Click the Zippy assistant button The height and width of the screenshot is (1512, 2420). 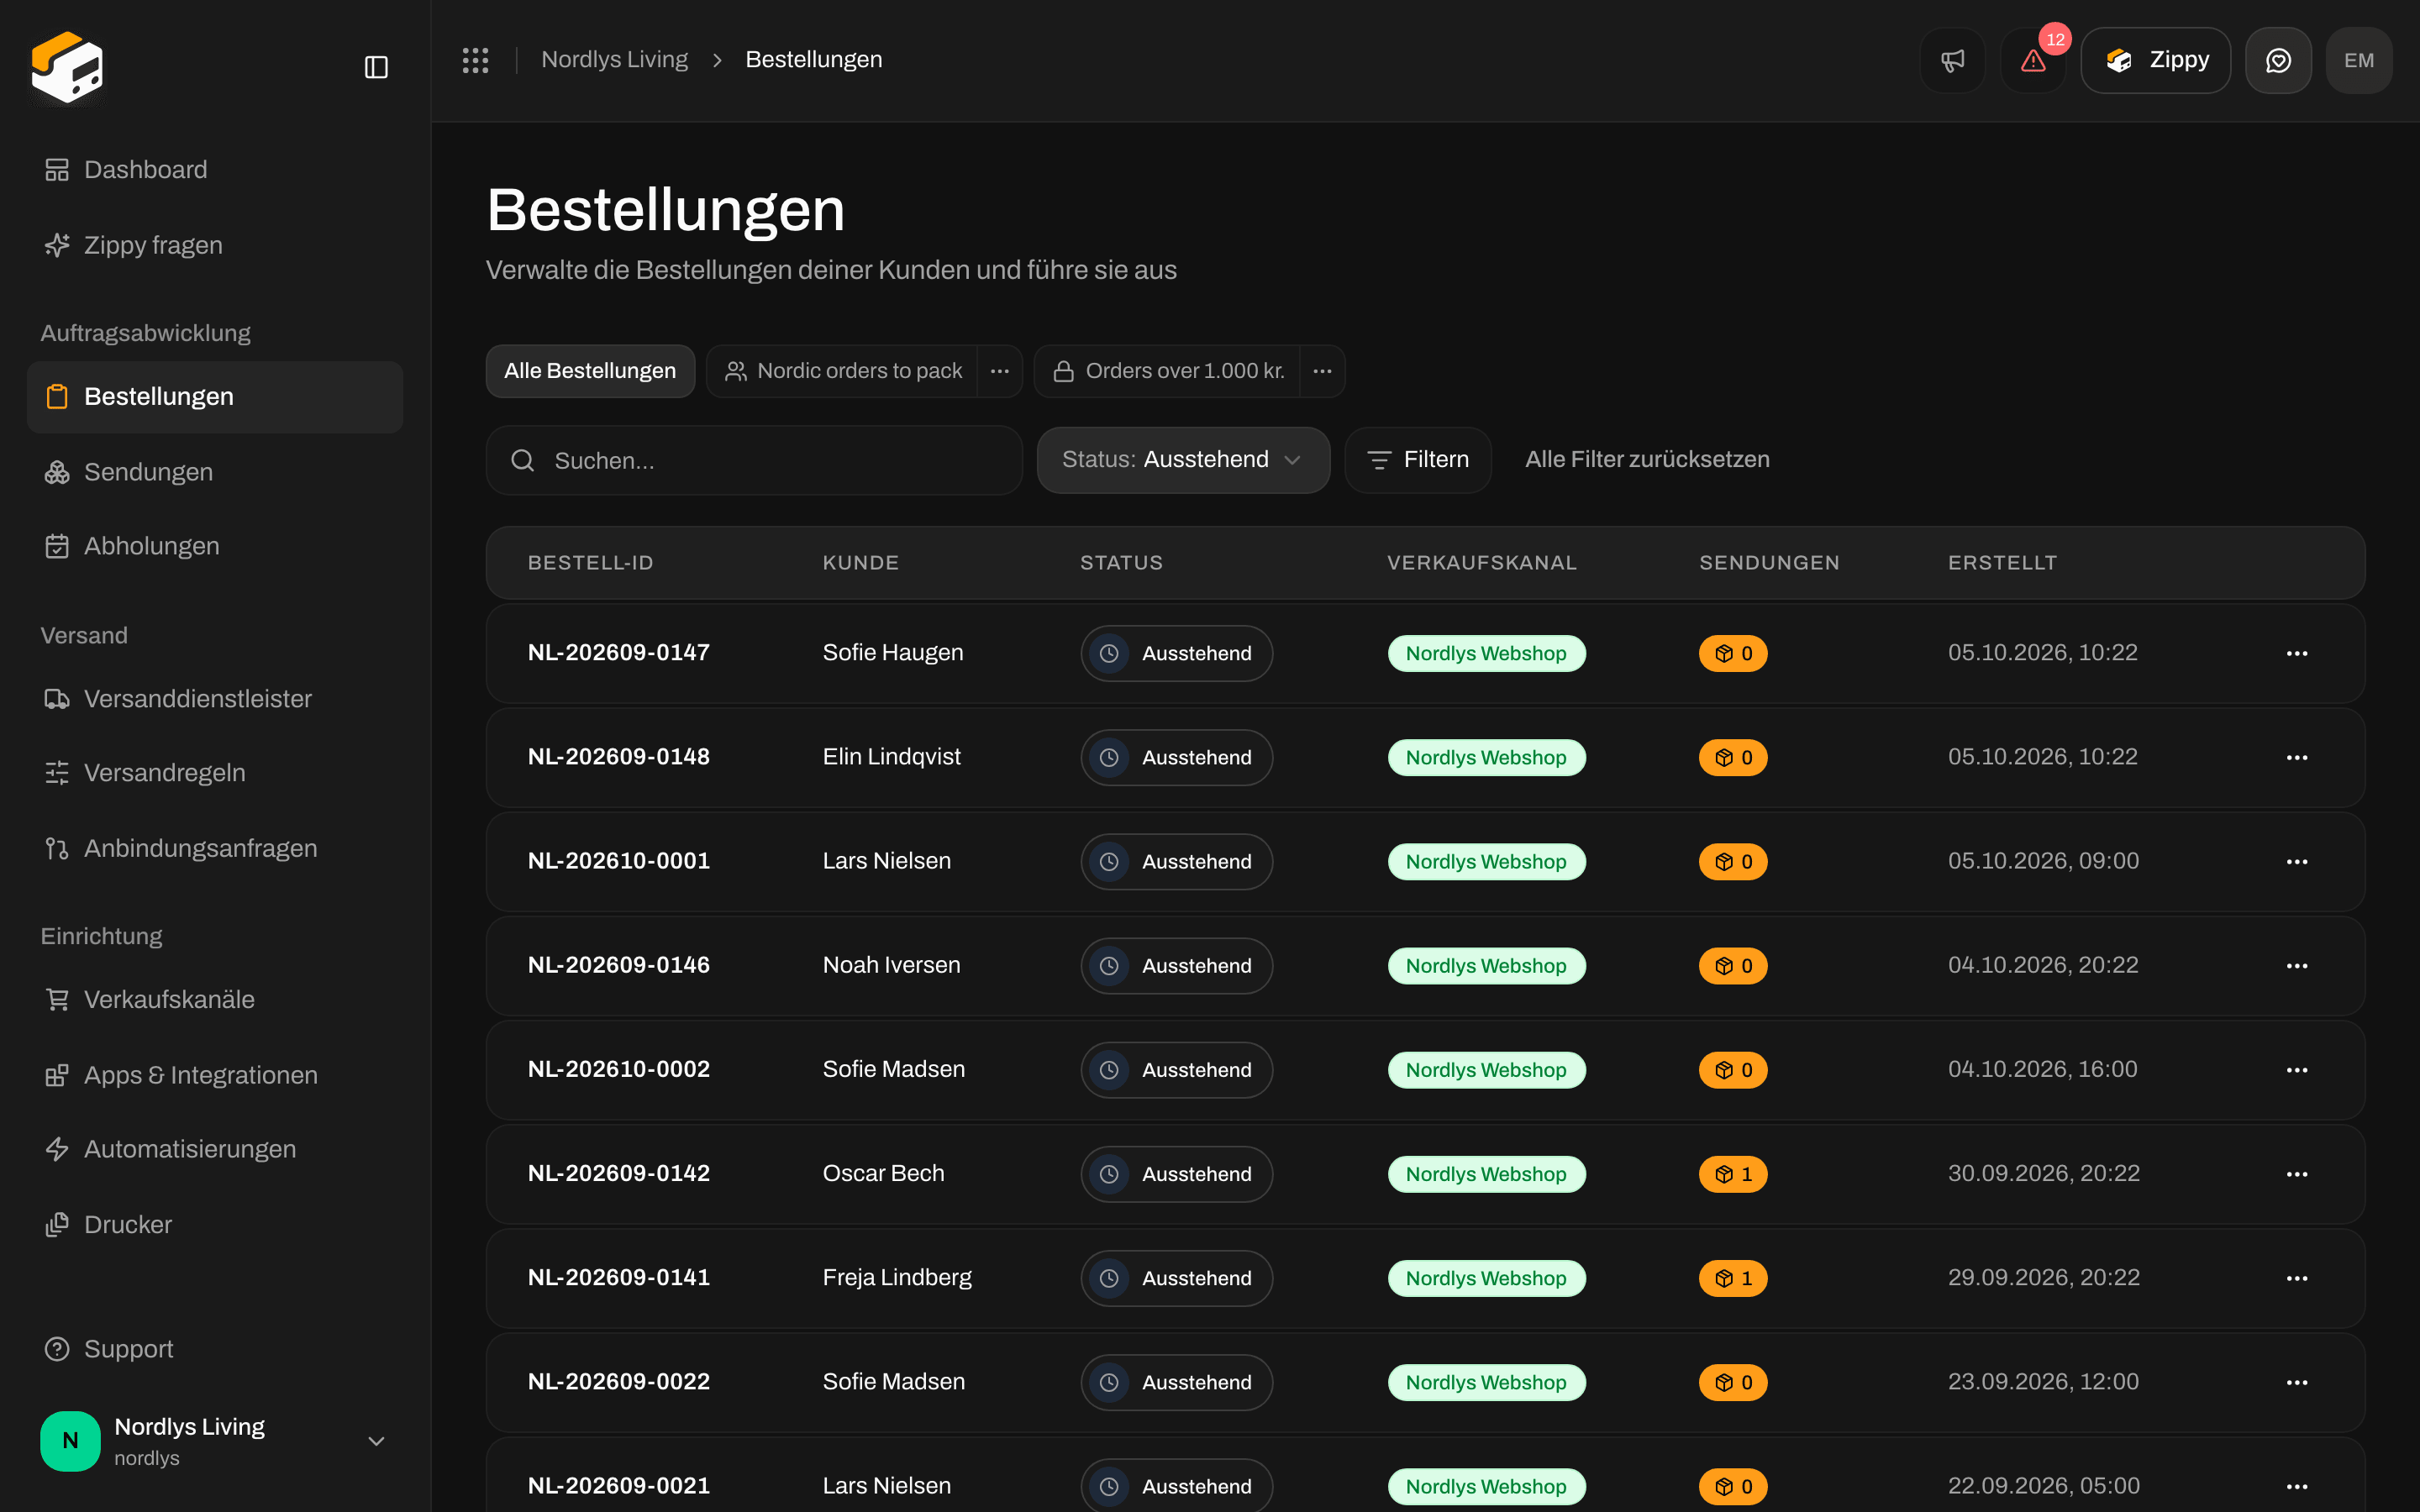click(2155, 60)
